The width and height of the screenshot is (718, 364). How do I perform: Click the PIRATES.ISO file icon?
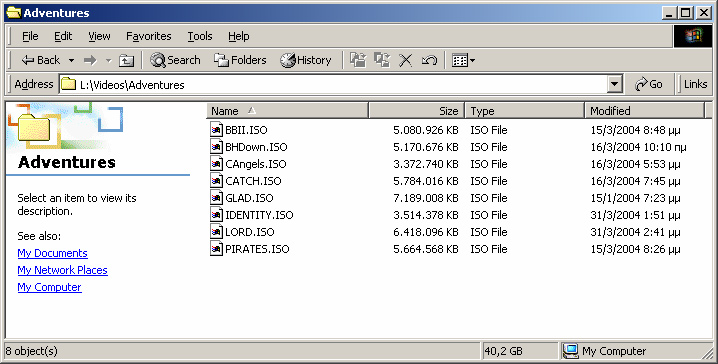click(x=217, y=248)
